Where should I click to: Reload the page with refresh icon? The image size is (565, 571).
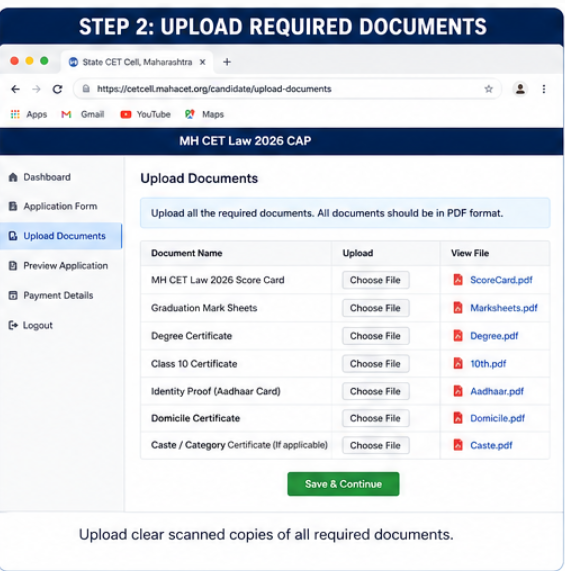tap(58, 89)
